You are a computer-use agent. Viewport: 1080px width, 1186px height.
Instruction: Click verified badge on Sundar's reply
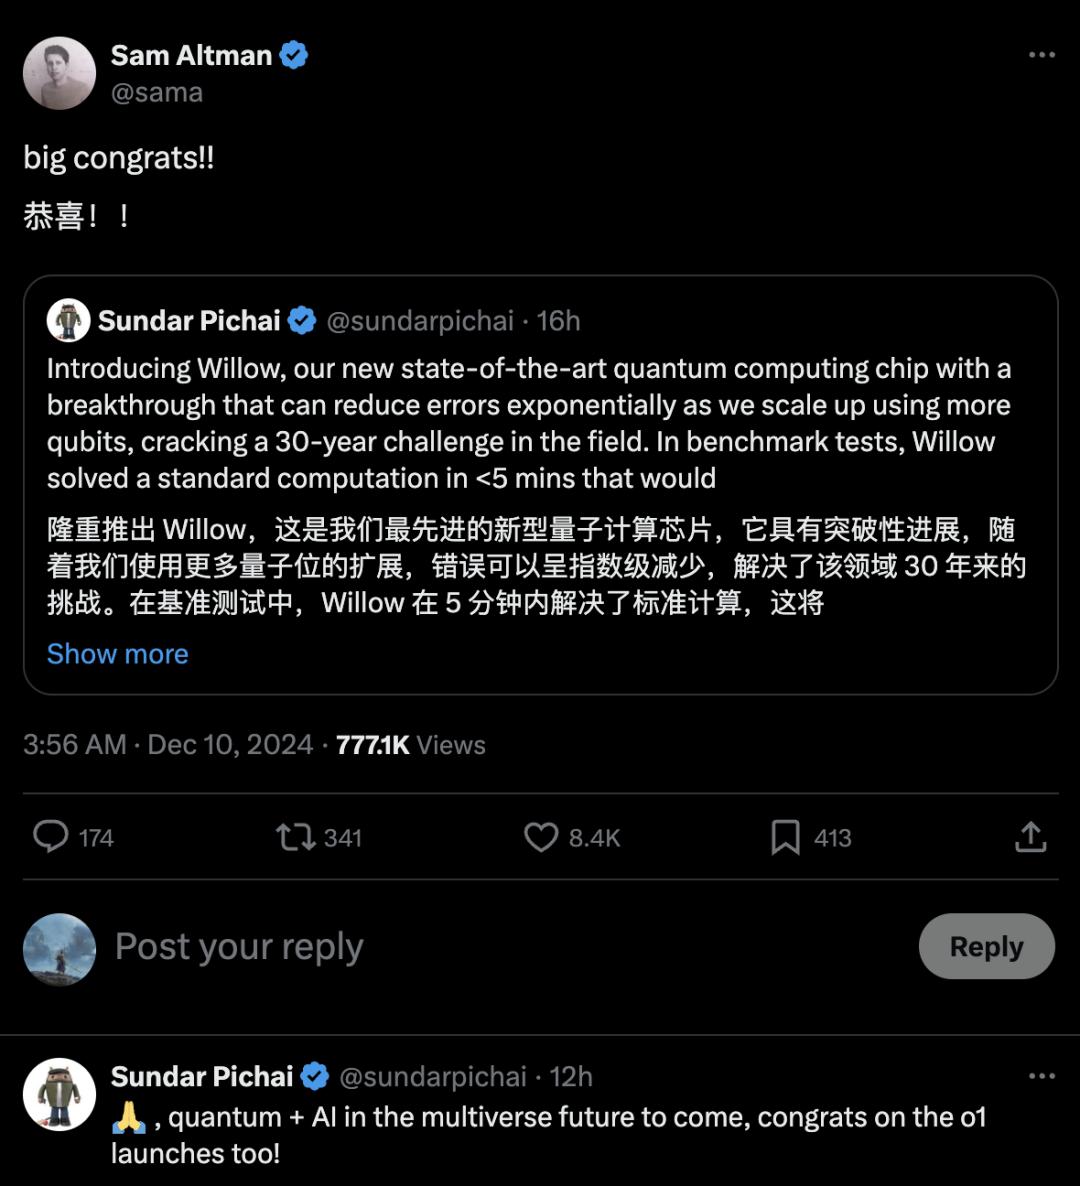click(315, 1076)
